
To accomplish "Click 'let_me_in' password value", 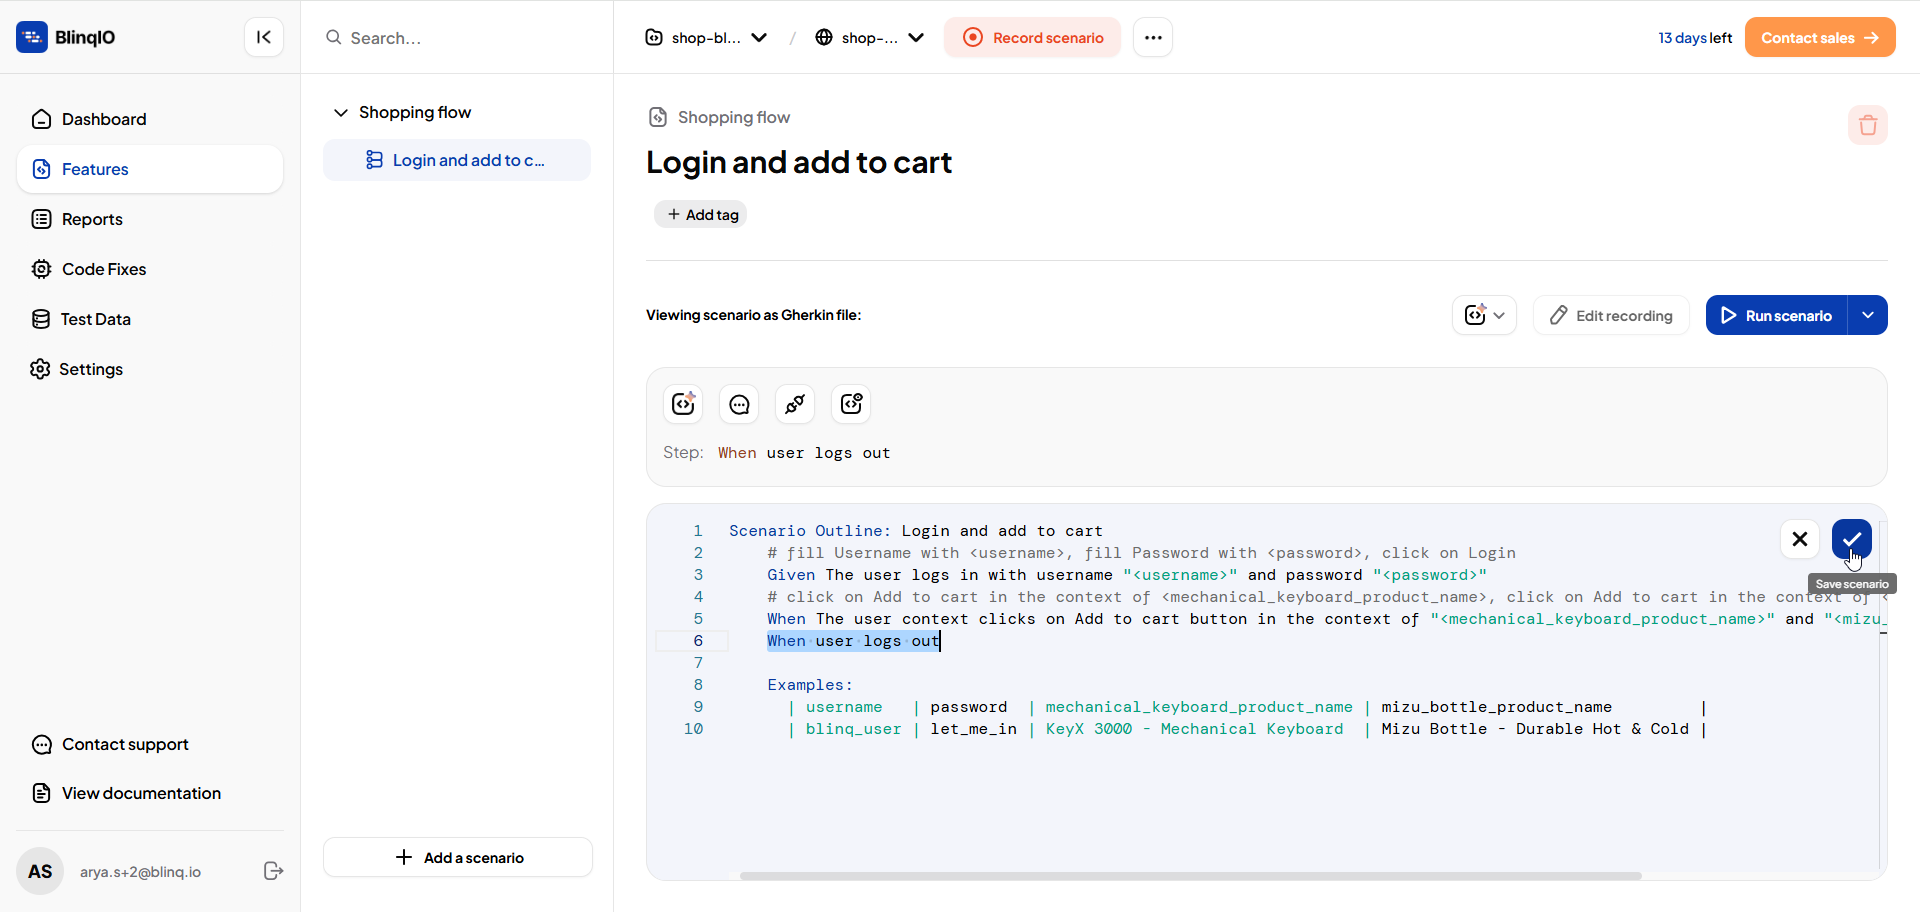I will 973,729.
